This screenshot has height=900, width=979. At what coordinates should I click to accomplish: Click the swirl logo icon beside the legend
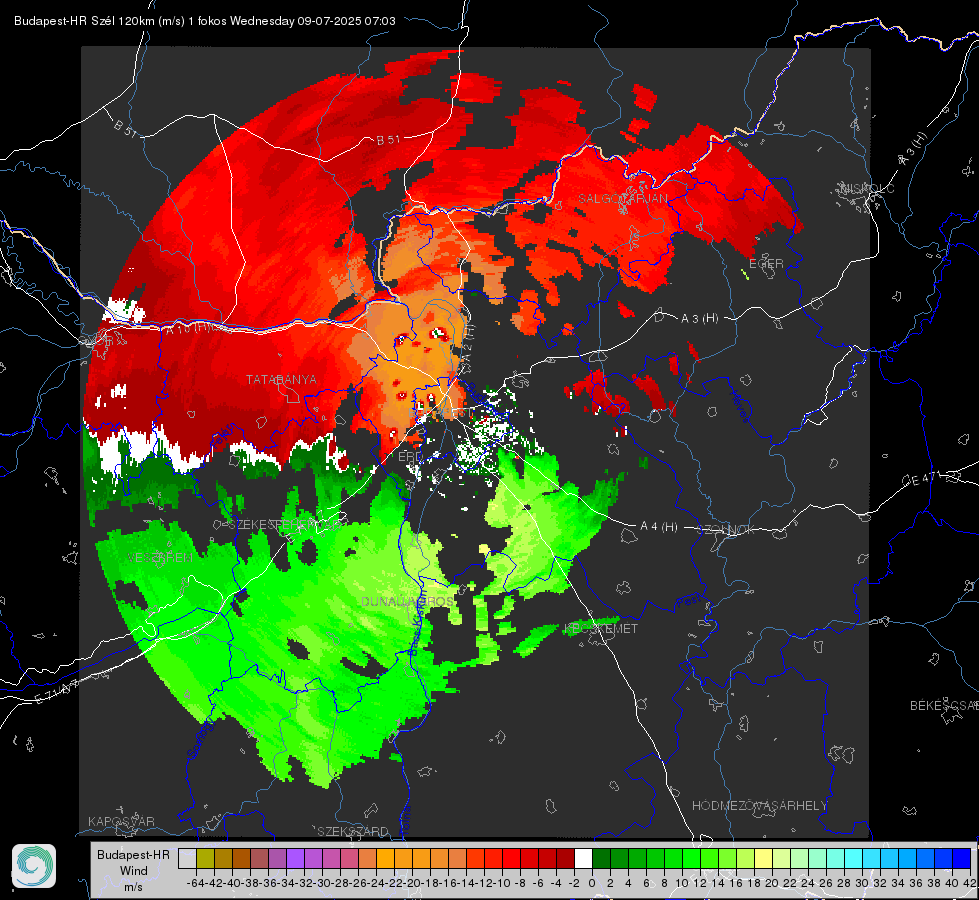click(34, 866)
